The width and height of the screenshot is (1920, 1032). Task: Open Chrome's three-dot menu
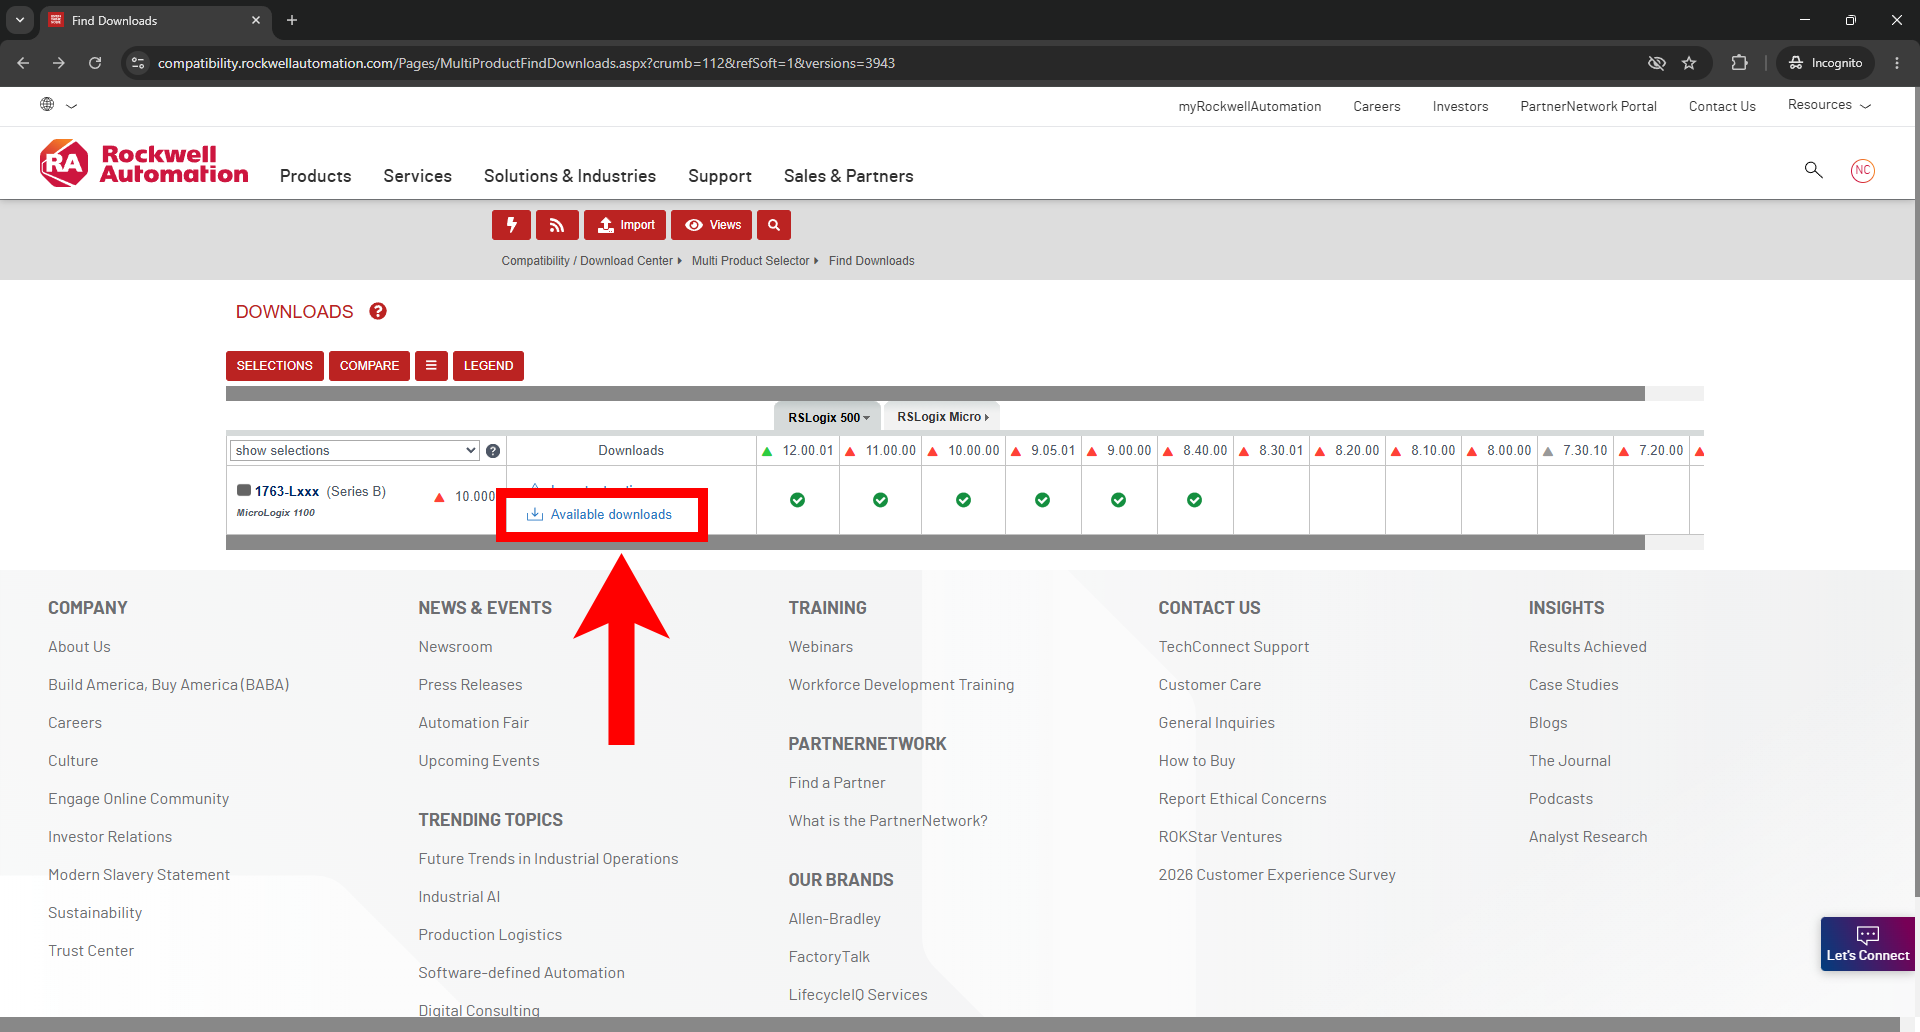point(1897,63)
